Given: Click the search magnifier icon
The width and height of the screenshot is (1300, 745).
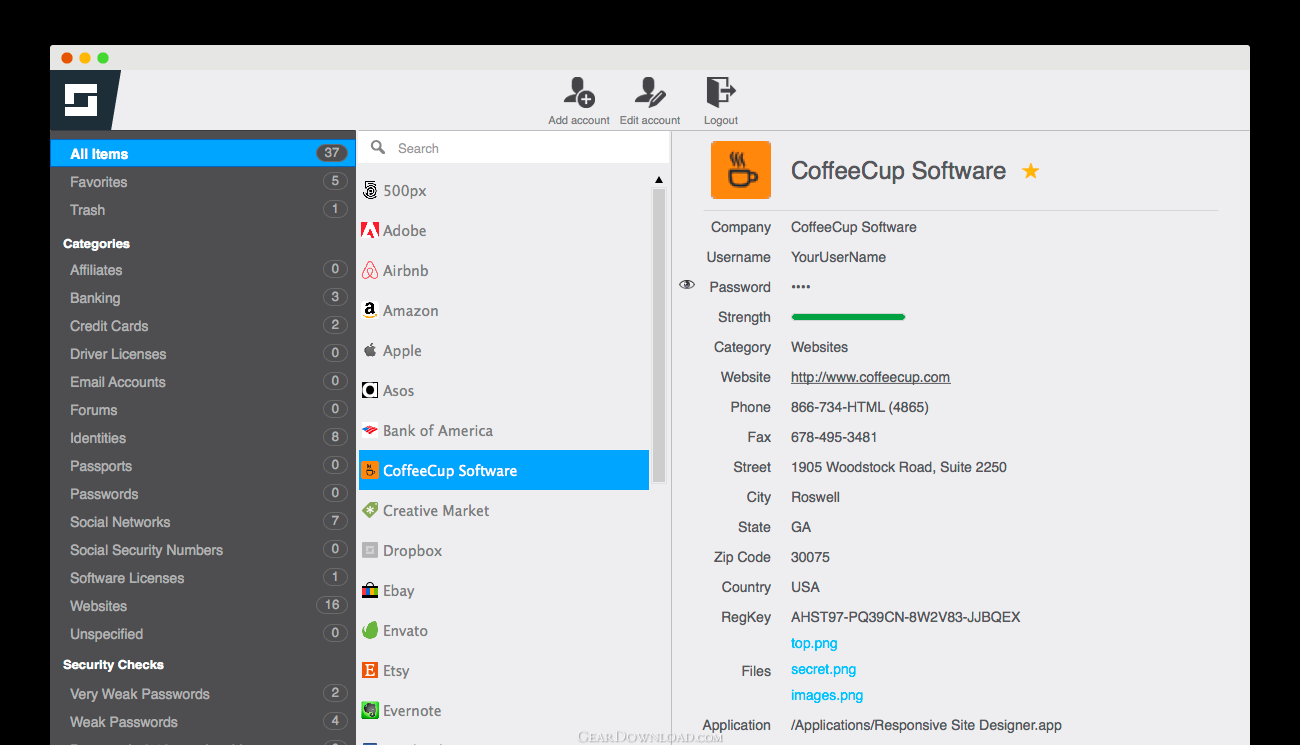Looking at the screenshot, I should [378, 147].
